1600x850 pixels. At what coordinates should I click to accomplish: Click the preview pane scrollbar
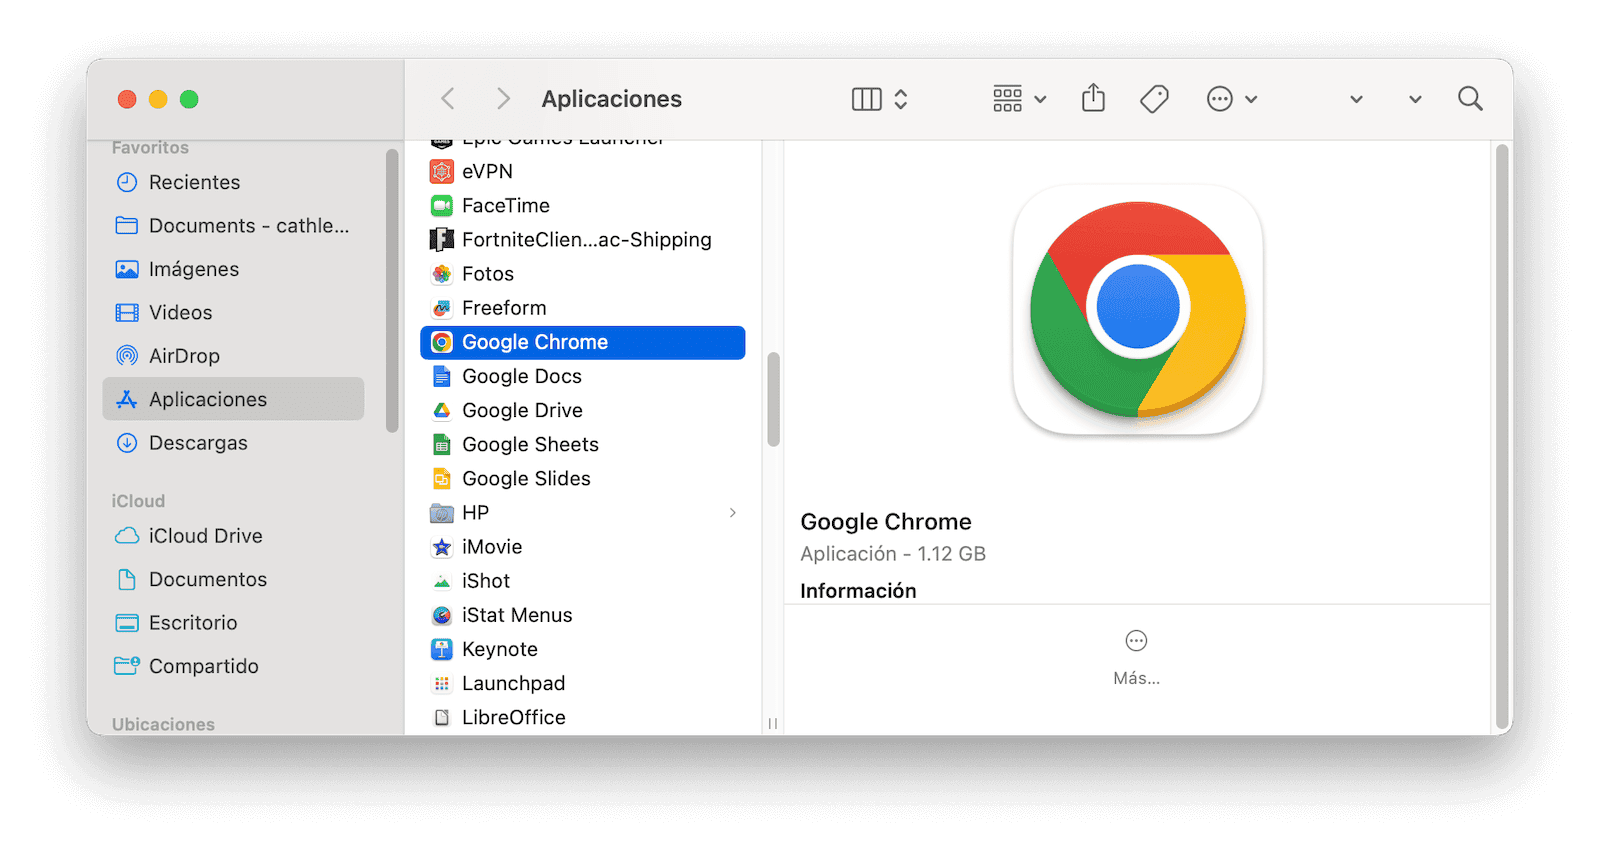point(1501,438)
